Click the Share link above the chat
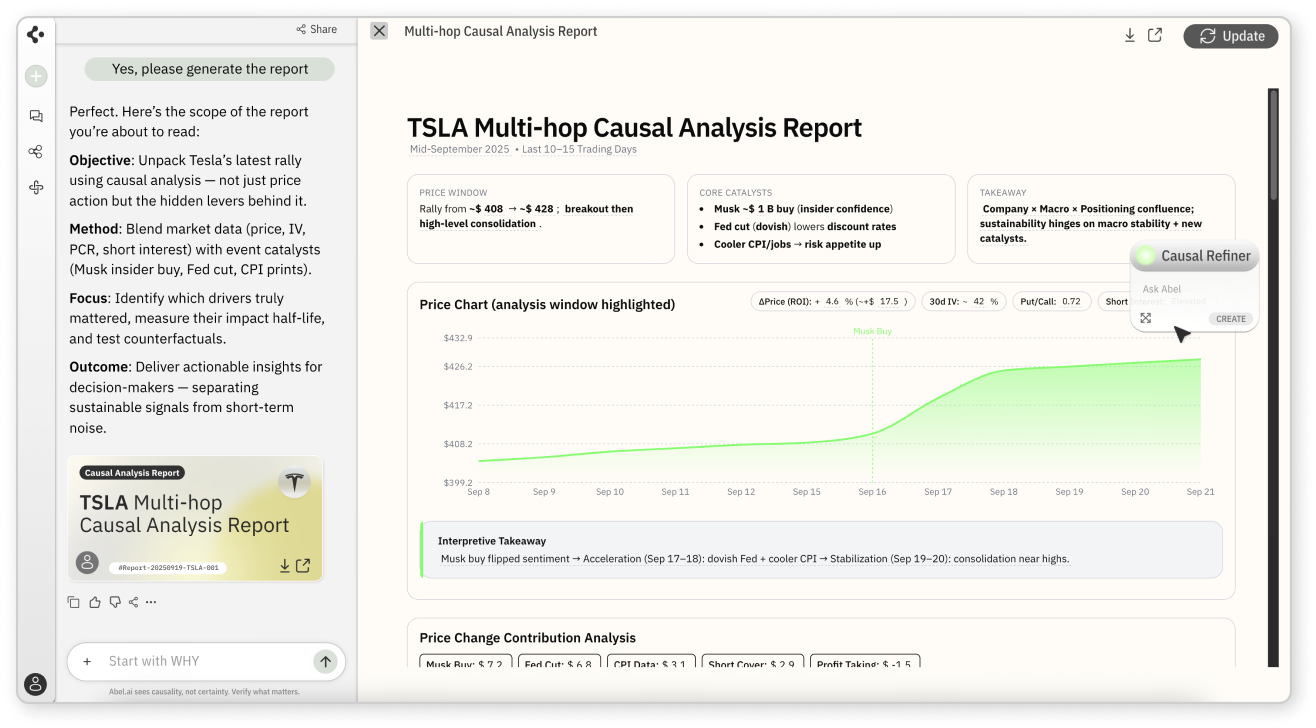The image size is (1316, 728). point(317,29)
